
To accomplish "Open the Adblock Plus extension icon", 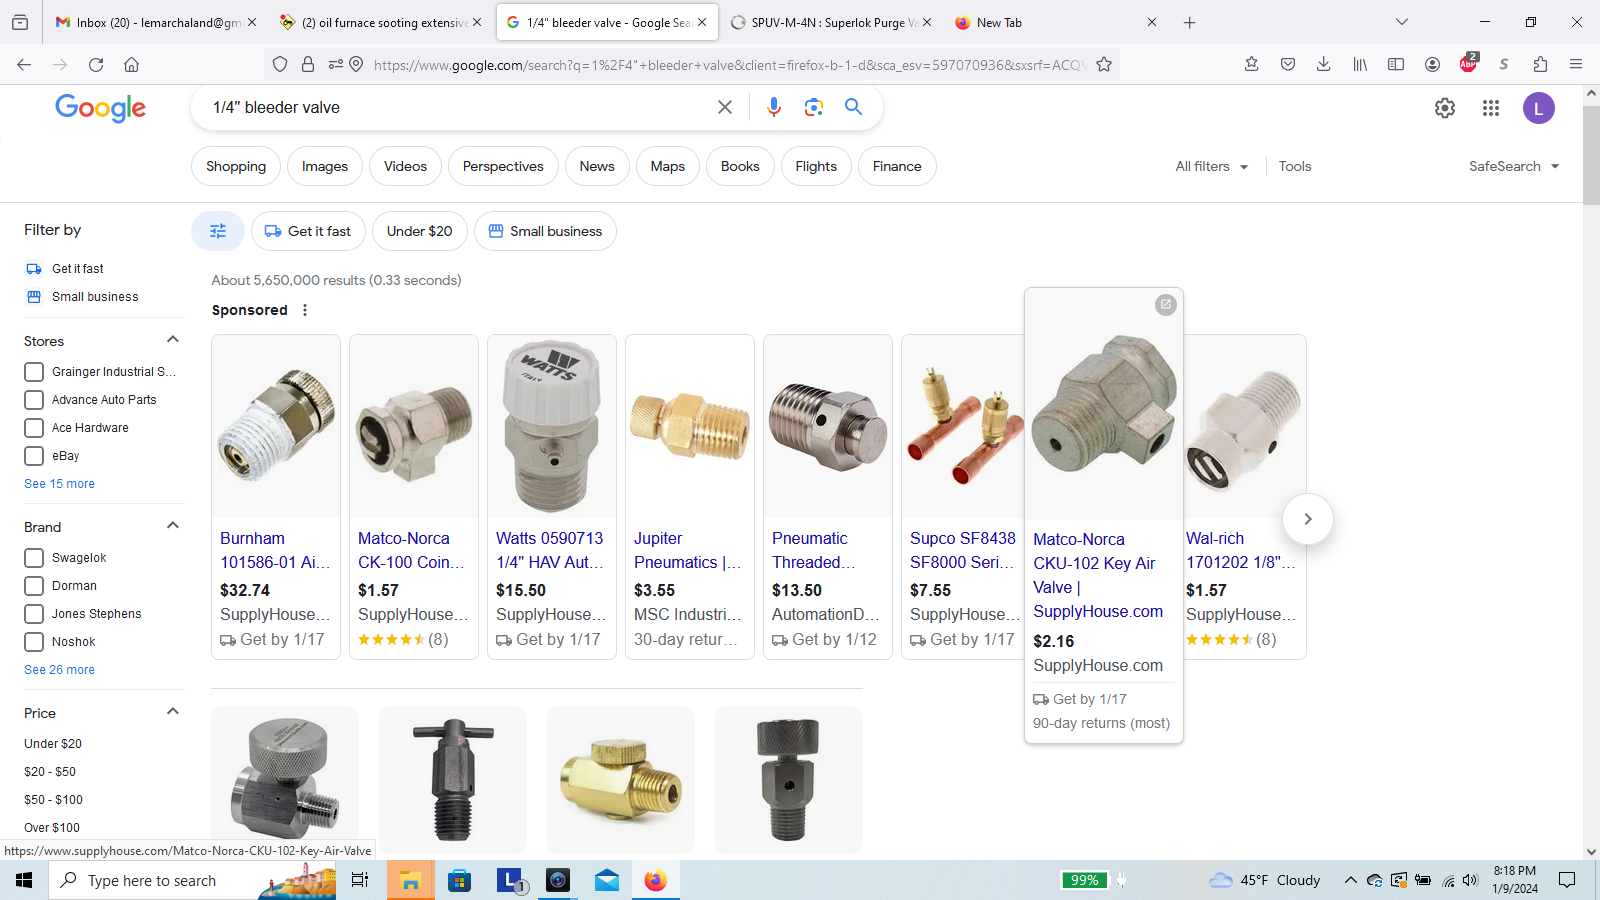I will (1468, 63).
